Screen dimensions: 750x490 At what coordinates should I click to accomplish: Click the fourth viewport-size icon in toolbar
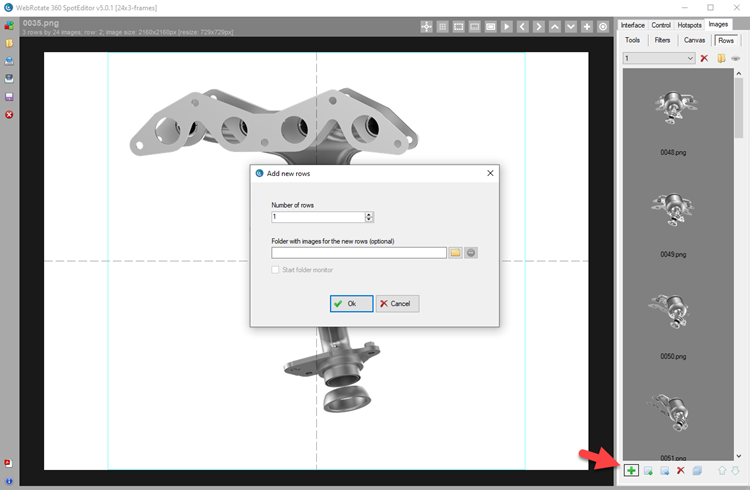click(474, 27)
